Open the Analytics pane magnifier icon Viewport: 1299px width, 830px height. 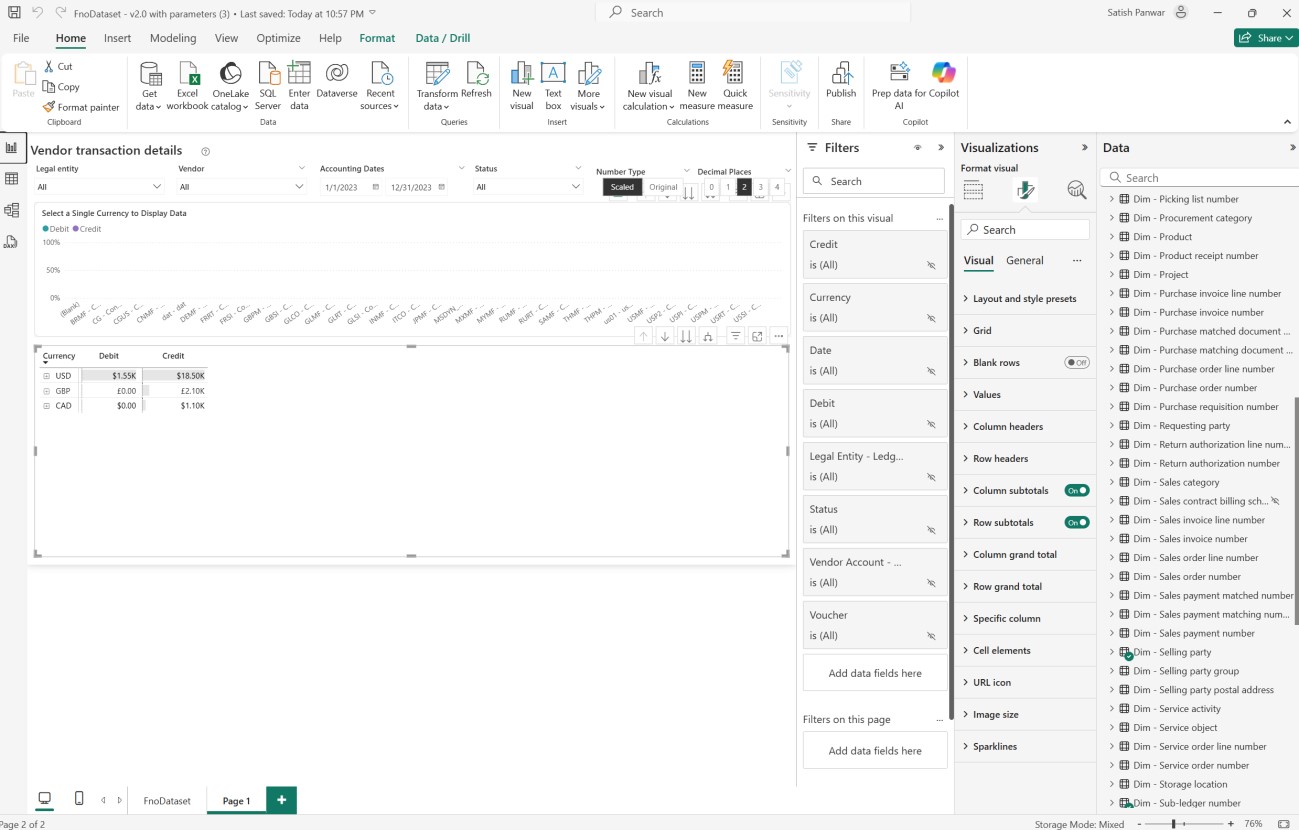[x=1076, y=190]
